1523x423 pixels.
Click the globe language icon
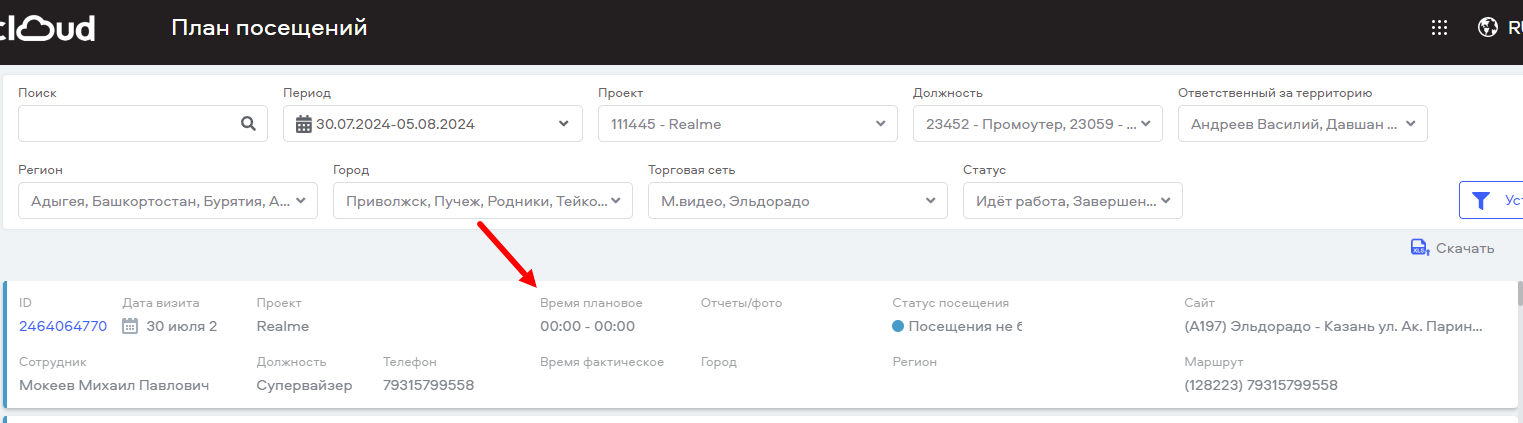click(1487, 28)
